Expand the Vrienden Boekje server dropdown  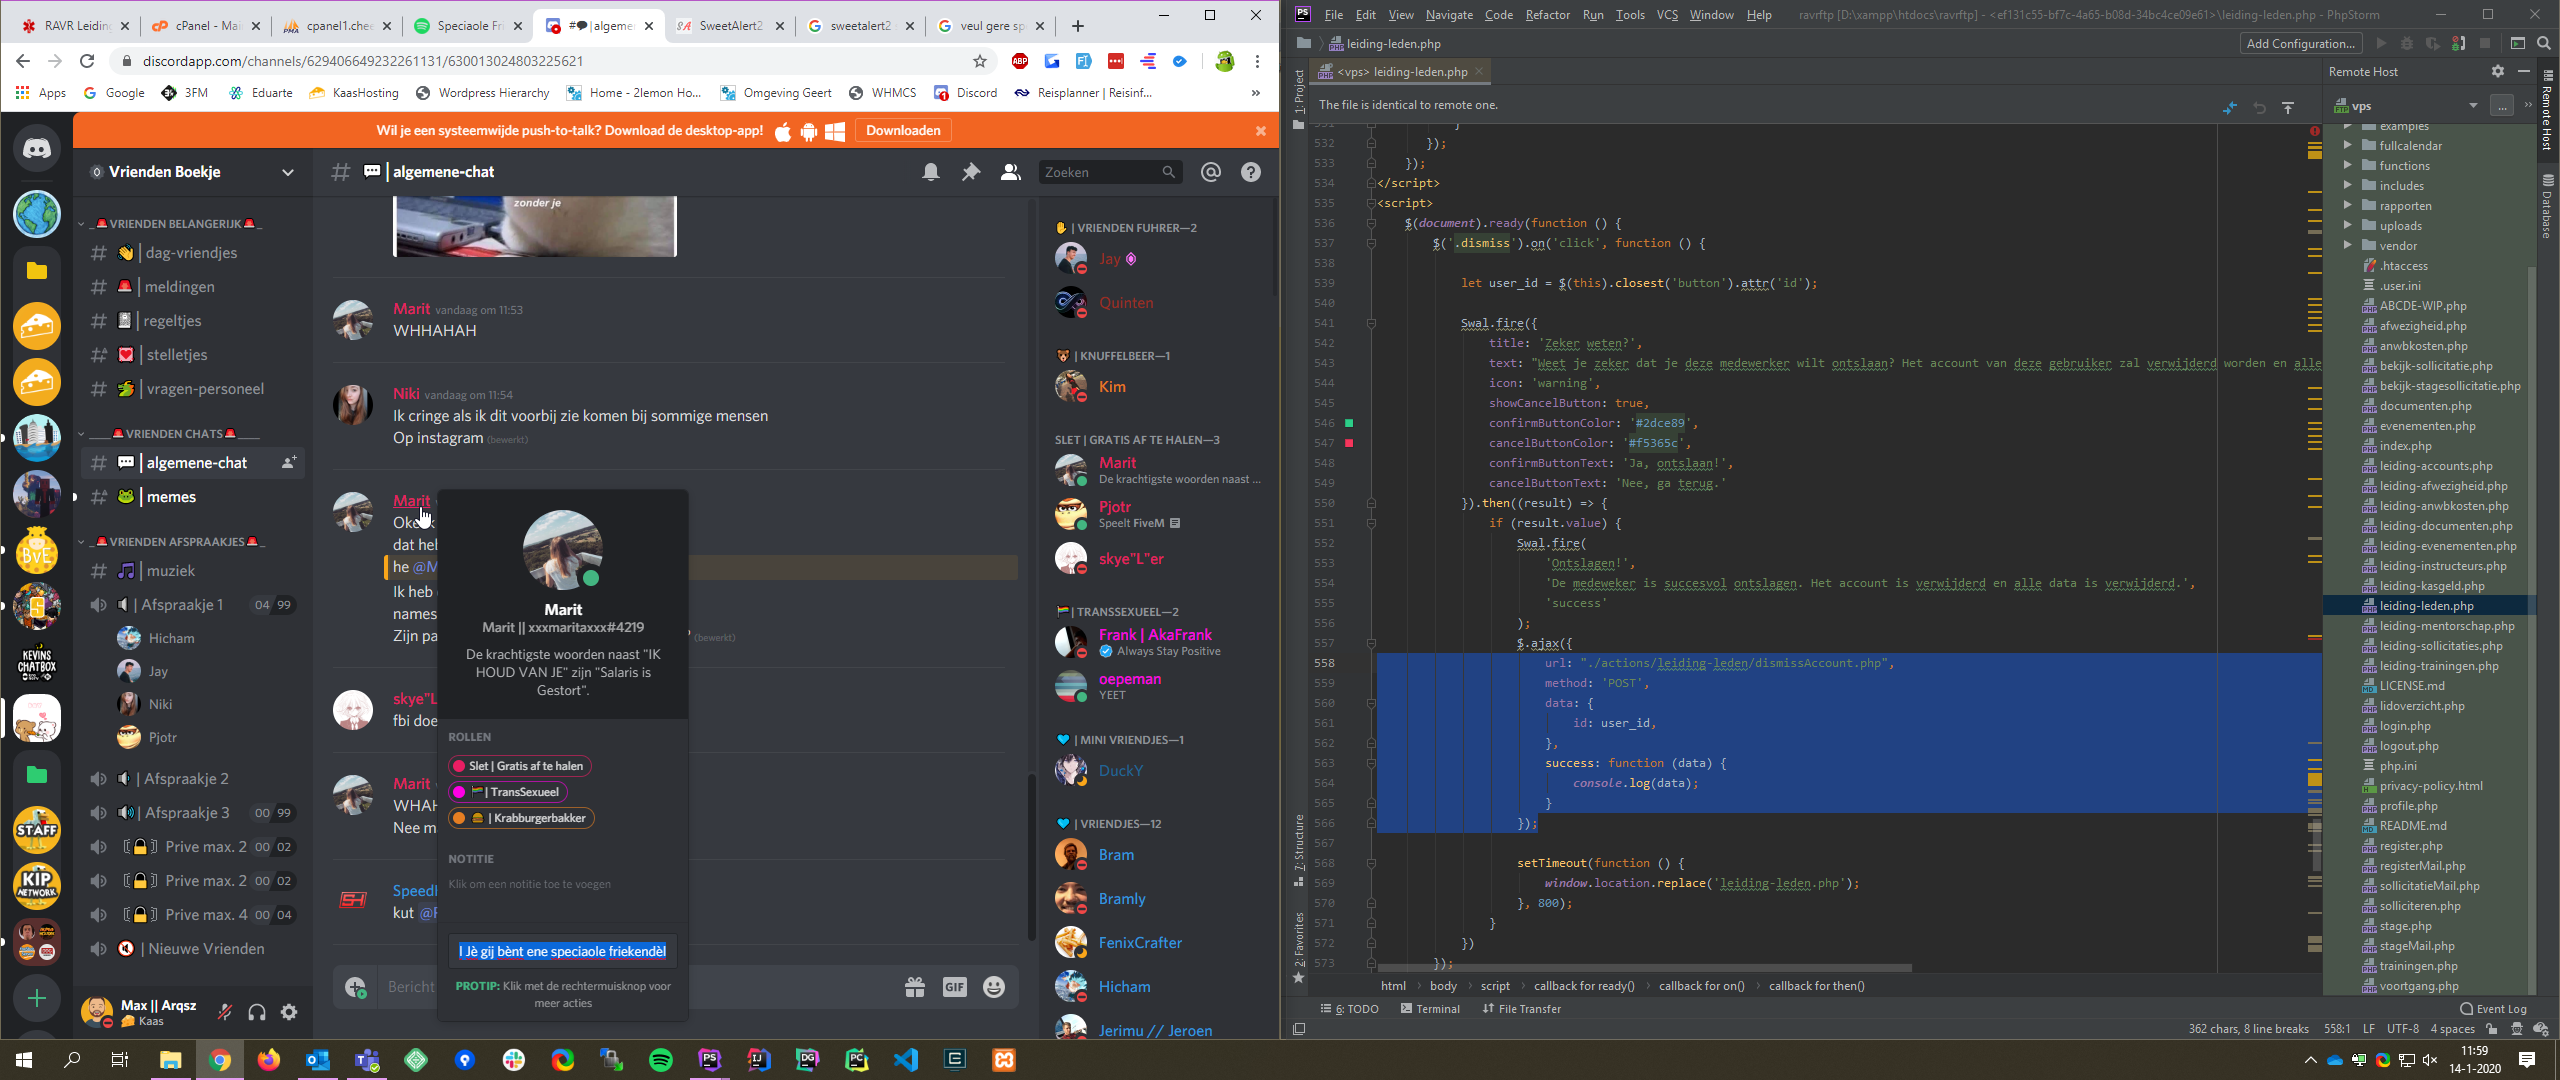(x=288, y=172)
